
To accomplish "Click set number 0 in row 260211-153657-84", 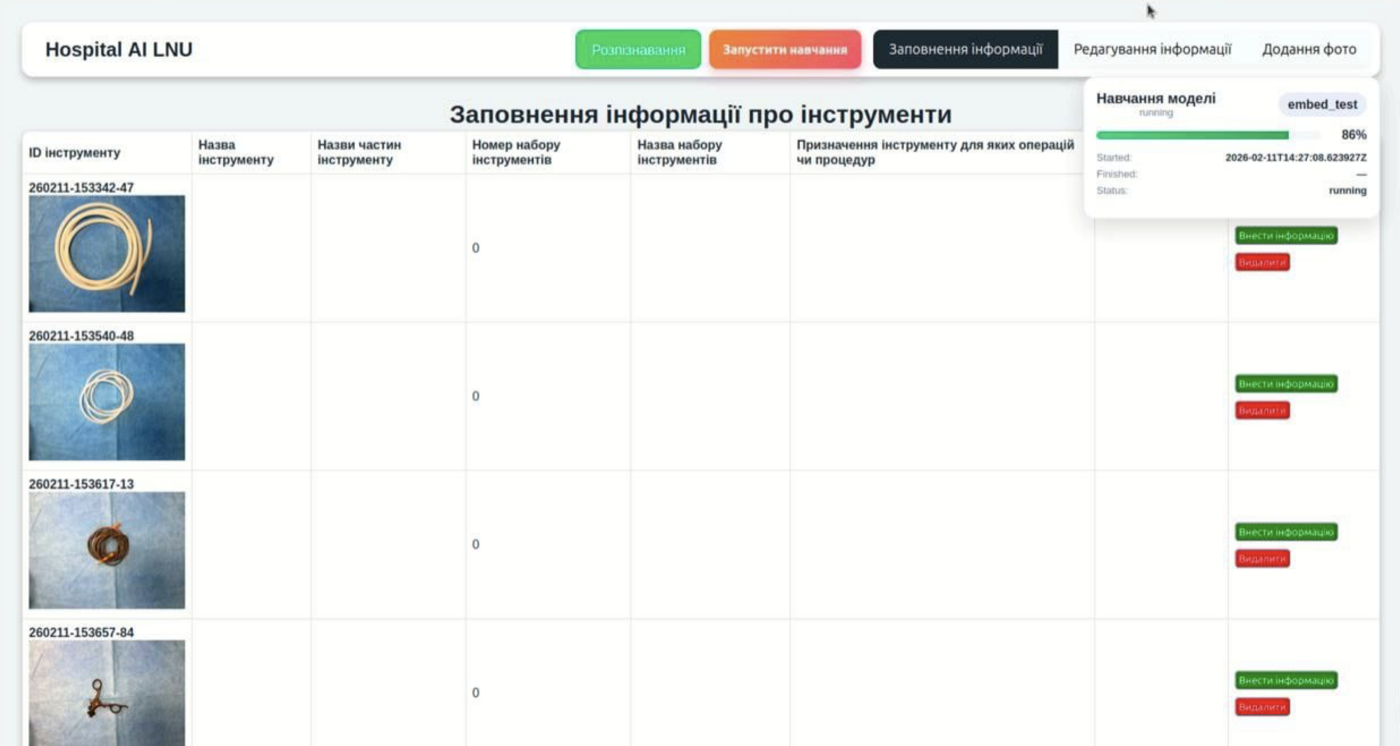I will tap(476, 692).
